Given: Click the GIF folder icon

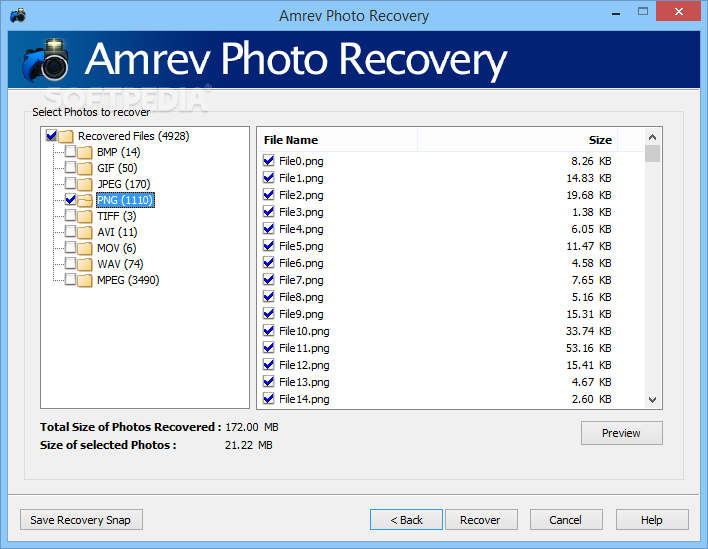Looking at the screenshot, I should (84, 168).
